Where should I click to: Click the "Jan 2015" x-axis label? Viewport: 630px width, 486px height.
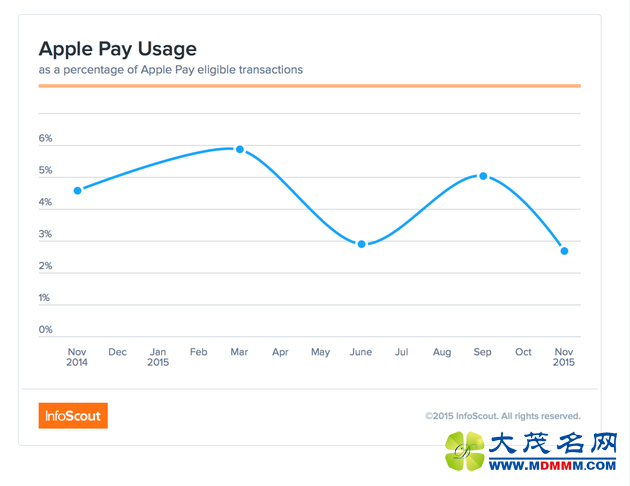point(158,357)
